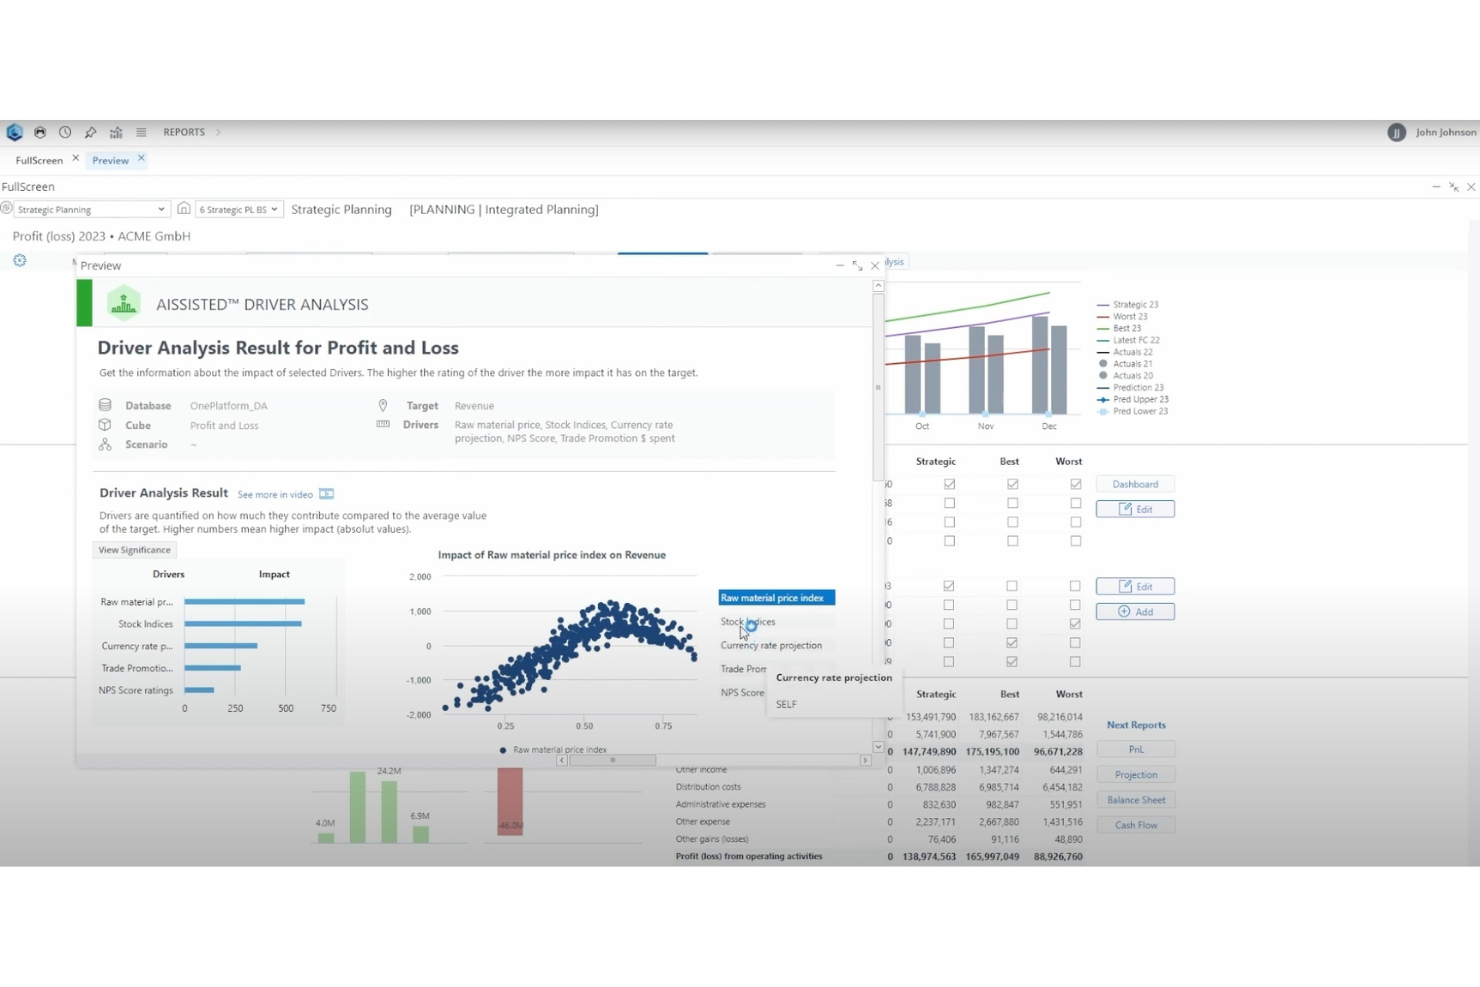Open the bar chart icon in top toolbar
The width and height of the screenshot is (1480, 987).
coord(116,132)
